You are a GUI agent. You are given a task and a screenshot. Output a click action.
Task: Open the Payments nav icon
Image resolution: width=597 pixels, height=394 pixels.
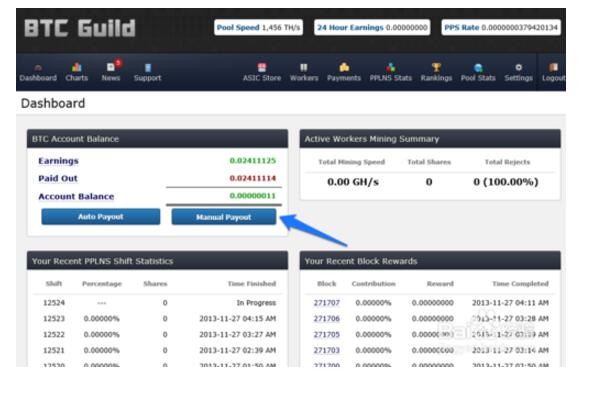[344, 67]
